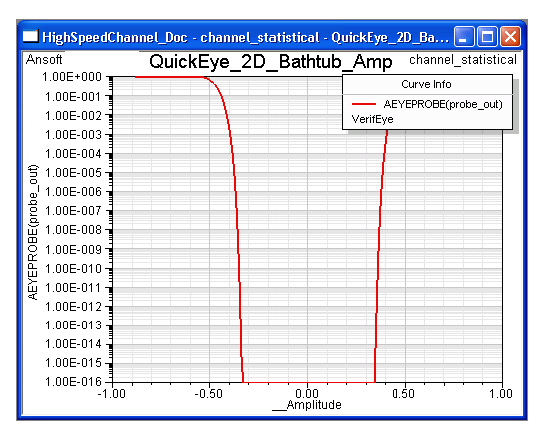
Task: Select the 1.00E+000 Y-axis tick label
Action: [72, 77]
